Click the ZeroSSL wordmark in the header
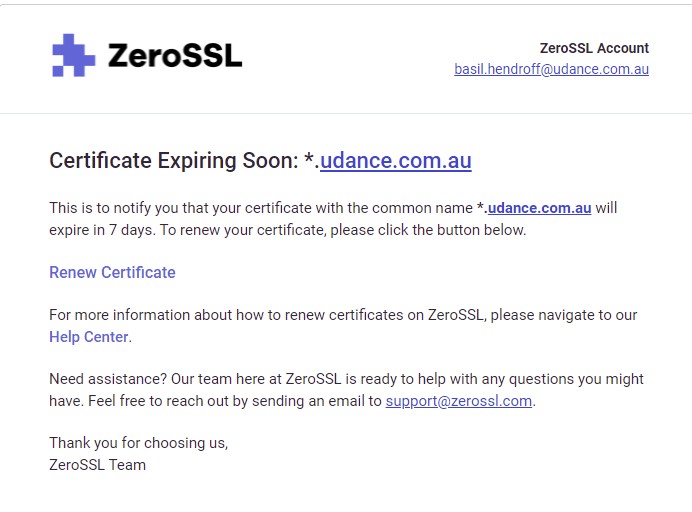The height and width of the screenshot is (512, 692). click(175, 56)
